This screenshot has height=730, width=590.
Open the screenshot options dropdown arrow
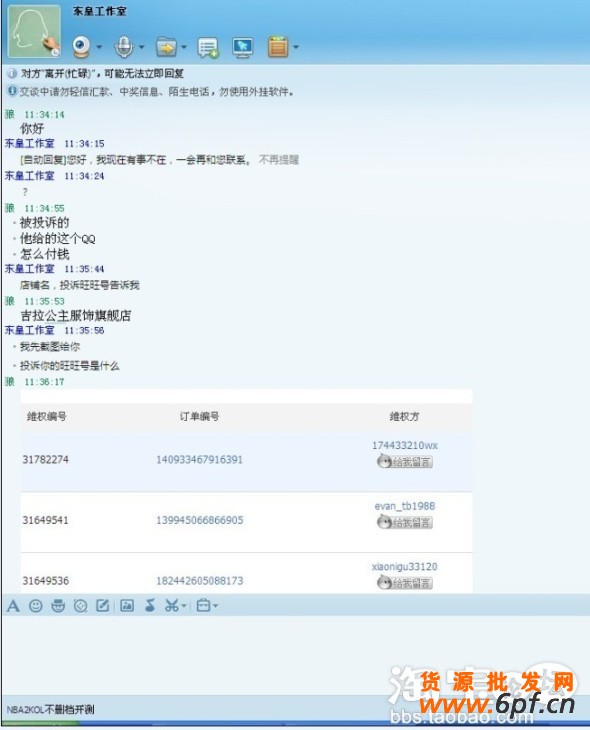pyautogui.click(x=184, y=606)
